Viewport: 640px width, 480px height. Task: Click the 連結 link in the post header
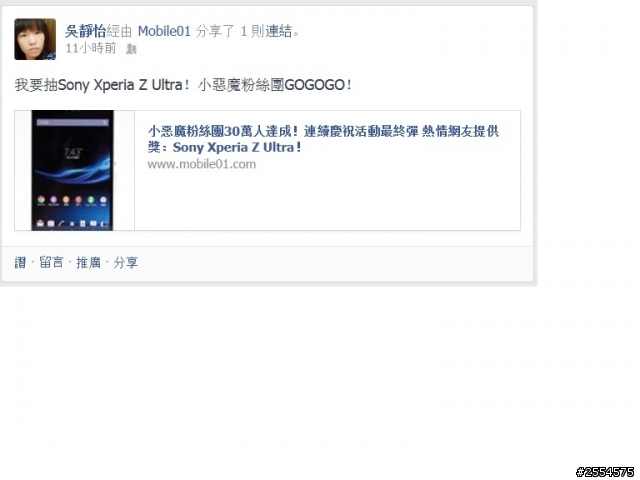[279, 31]
